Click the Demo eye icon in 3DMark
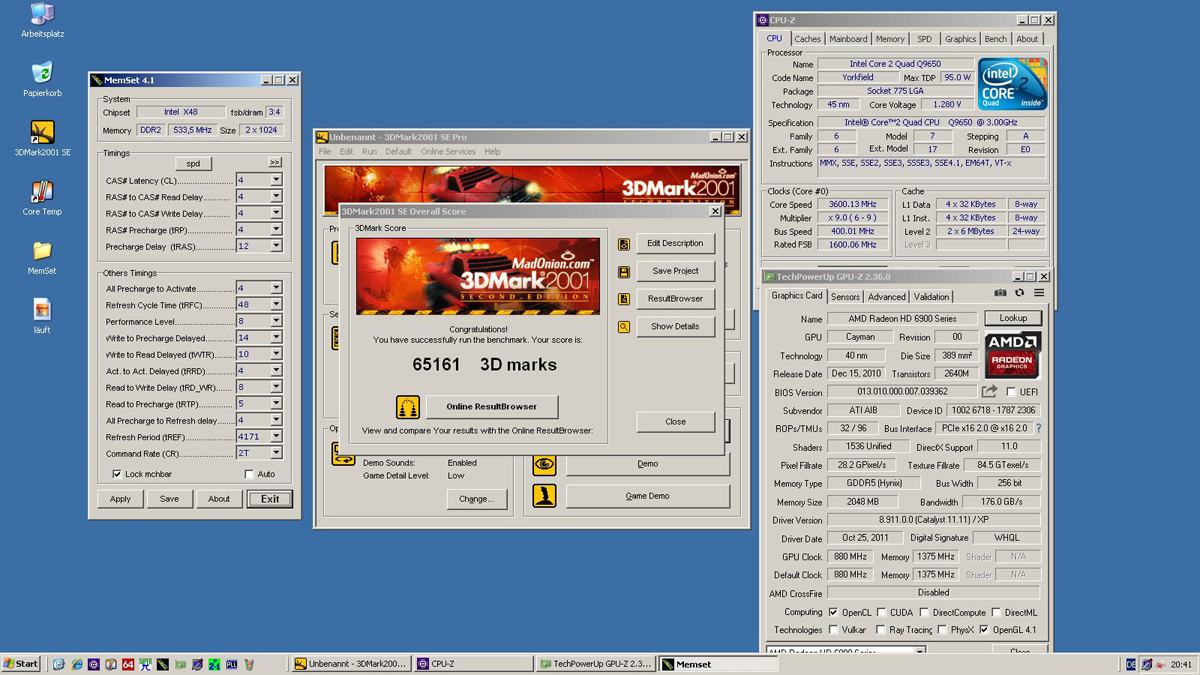This screenshot has height=675, width=1200. point(544,464)
